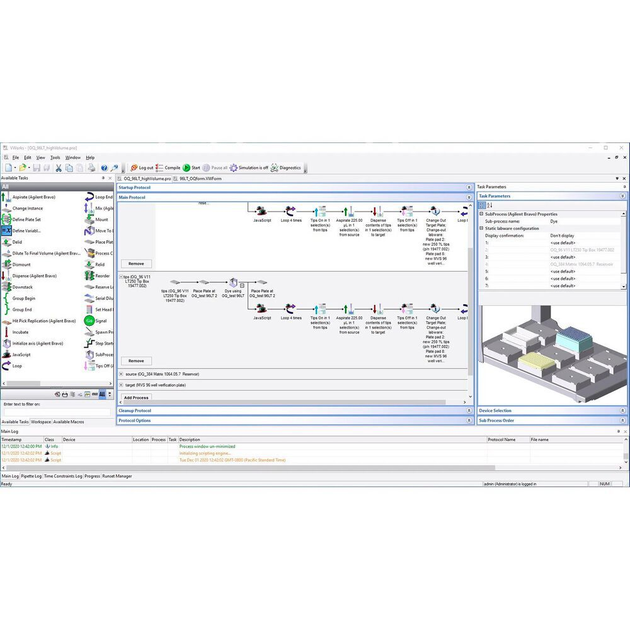Click the Help question mark icon
Image resolution: width=630 pixels, height=630 pixels.
pos(104,168)
